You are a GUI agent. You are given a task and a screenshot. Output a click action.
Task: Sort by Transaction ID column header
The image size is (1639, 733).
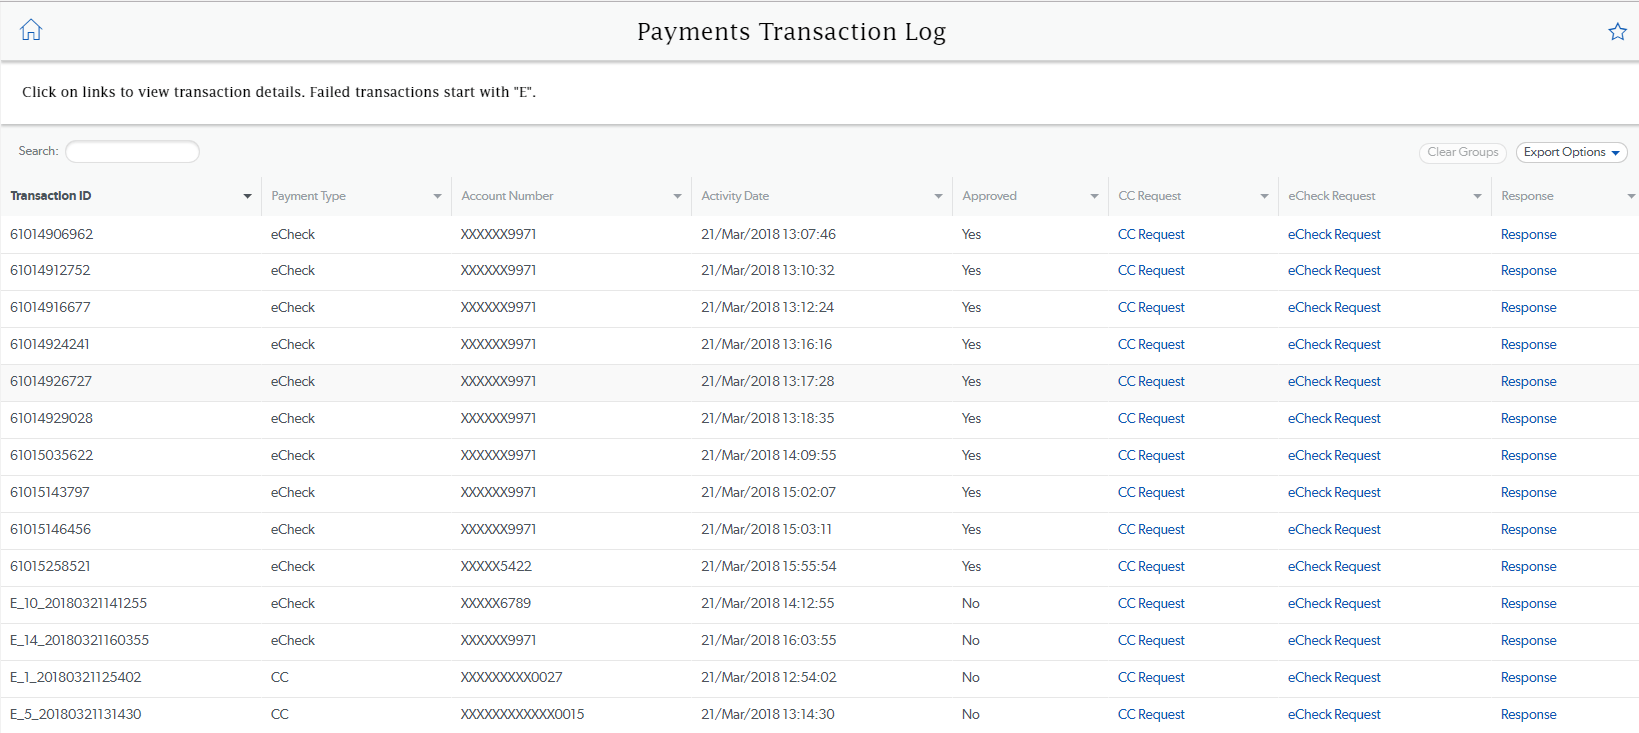point(51,196)
